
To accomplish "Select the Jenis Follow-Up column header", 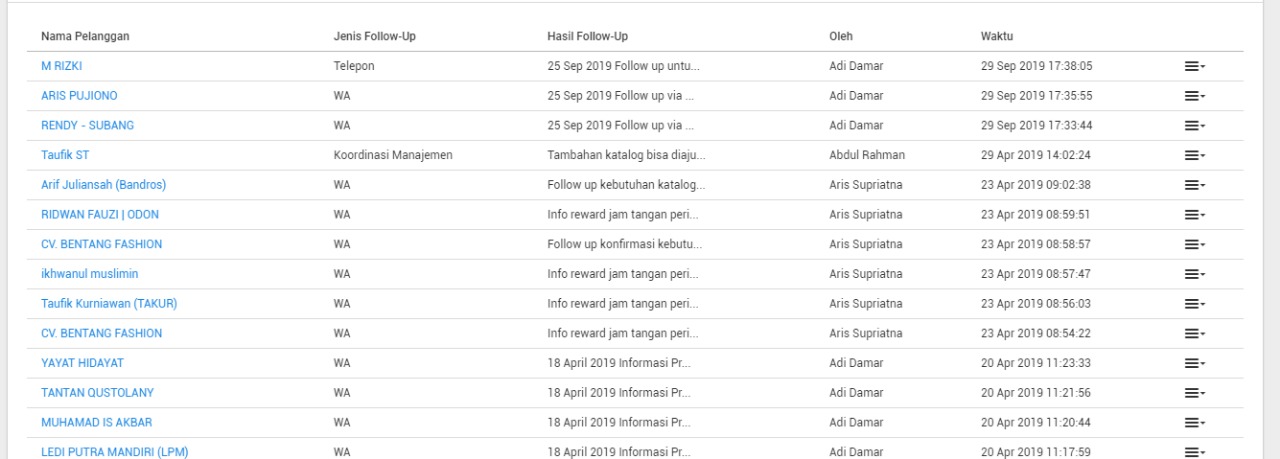I will (x=374, y=37).
